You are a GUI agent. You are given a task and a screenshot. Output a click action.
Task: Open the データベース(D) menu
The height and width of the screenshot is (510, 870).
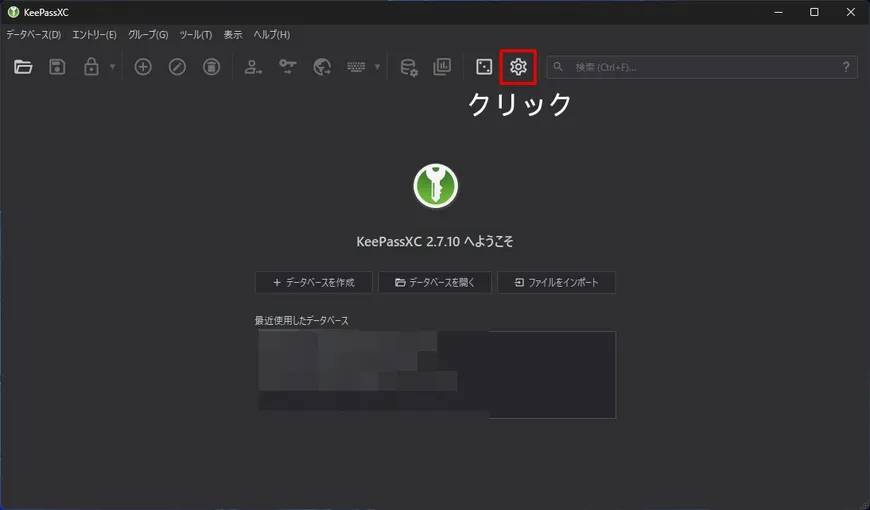pyautogui.click(x=33, y=34)
